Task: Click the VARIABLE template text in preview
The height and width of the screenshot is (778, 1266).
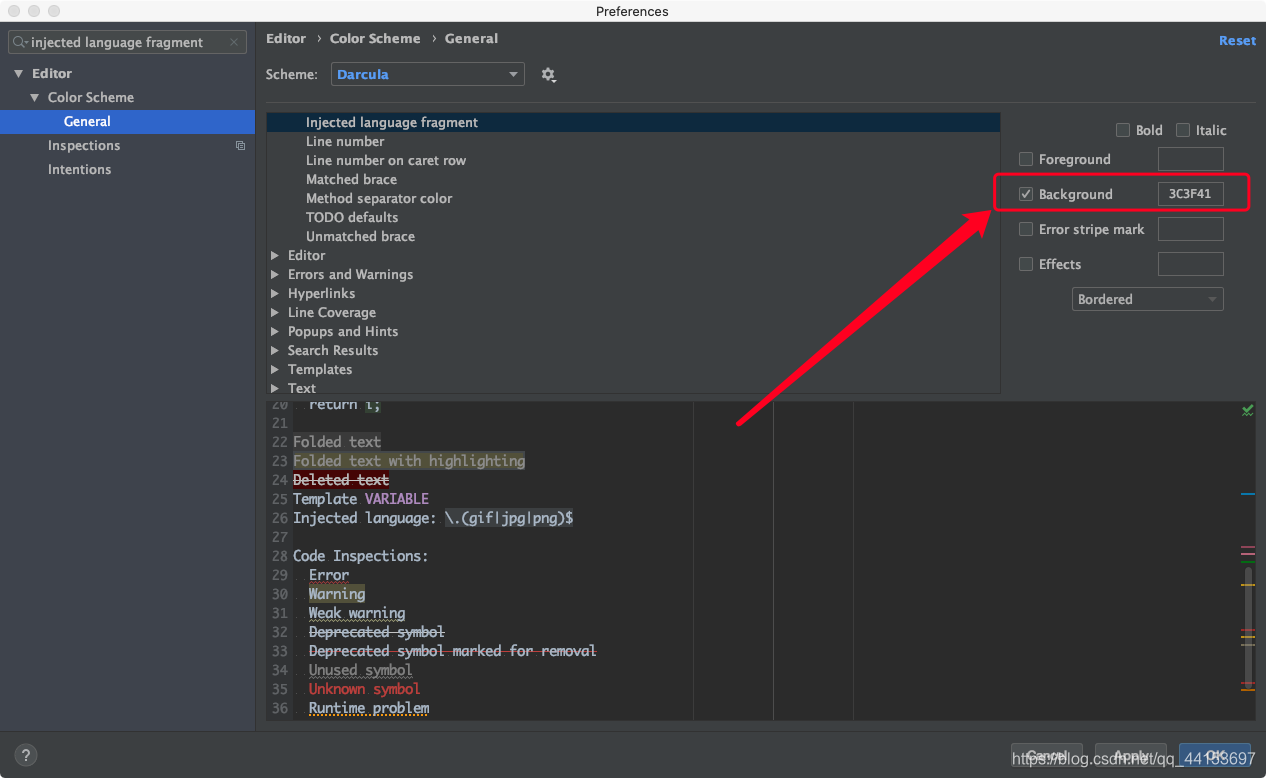Action: point(397,499)
